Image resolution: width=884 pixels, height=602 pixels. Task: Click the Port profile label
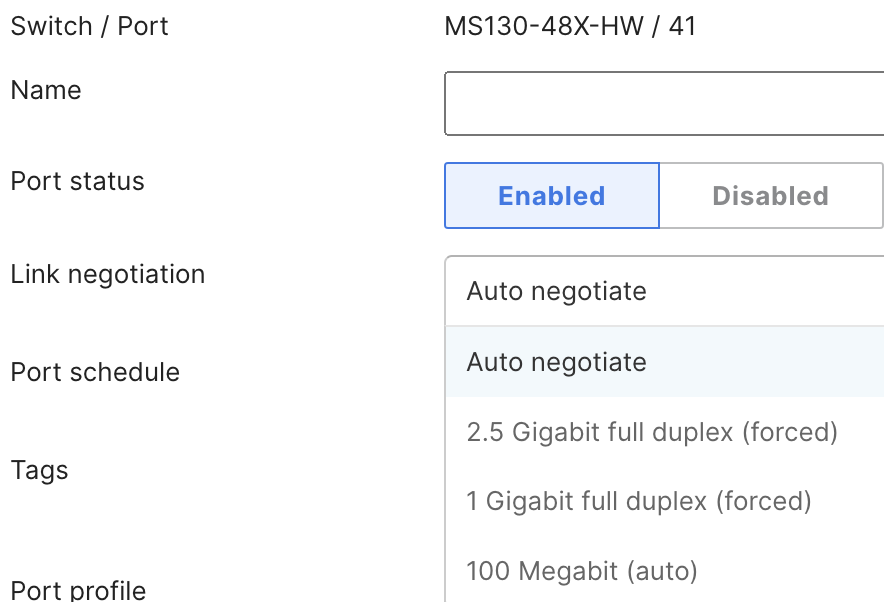pyautogui.click(x=78, y=589)
